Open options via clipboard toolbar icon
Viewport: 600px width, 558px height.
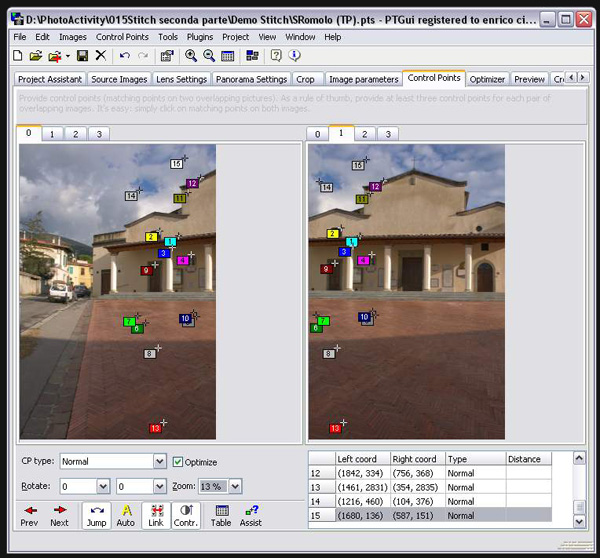pyautogui.click(x=167, y=56)
